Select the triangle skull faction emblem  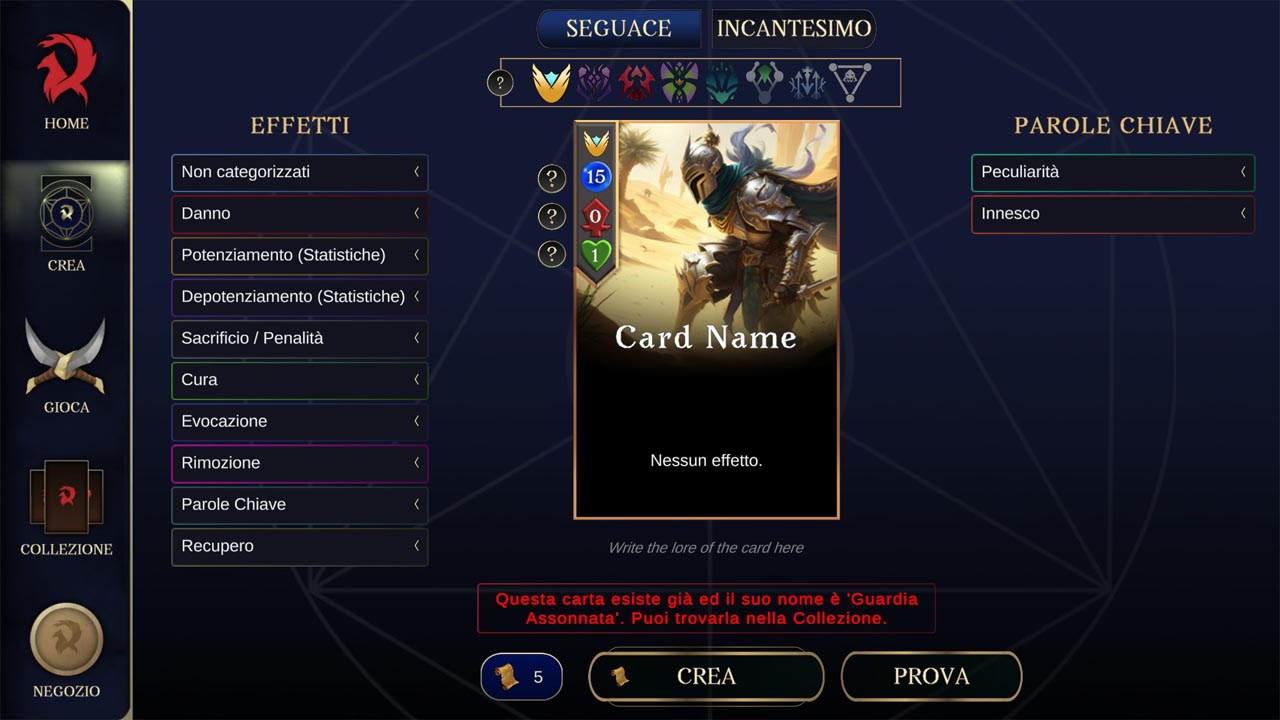(x=851, y=82)
